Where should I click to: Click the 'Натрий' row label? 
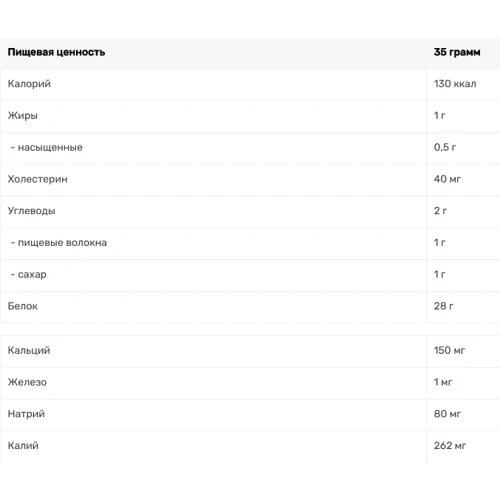point(26,414)
